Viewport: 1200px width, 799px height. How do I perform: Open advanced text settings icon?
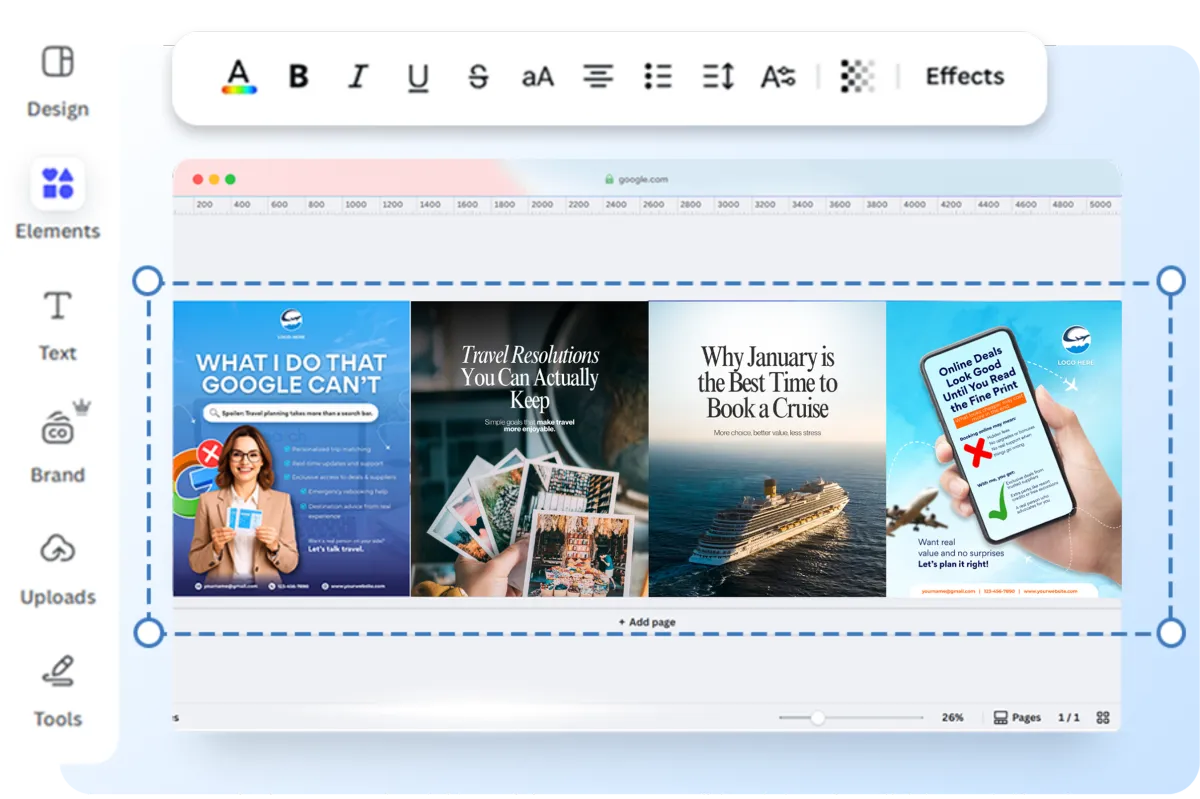coord(777,77)
